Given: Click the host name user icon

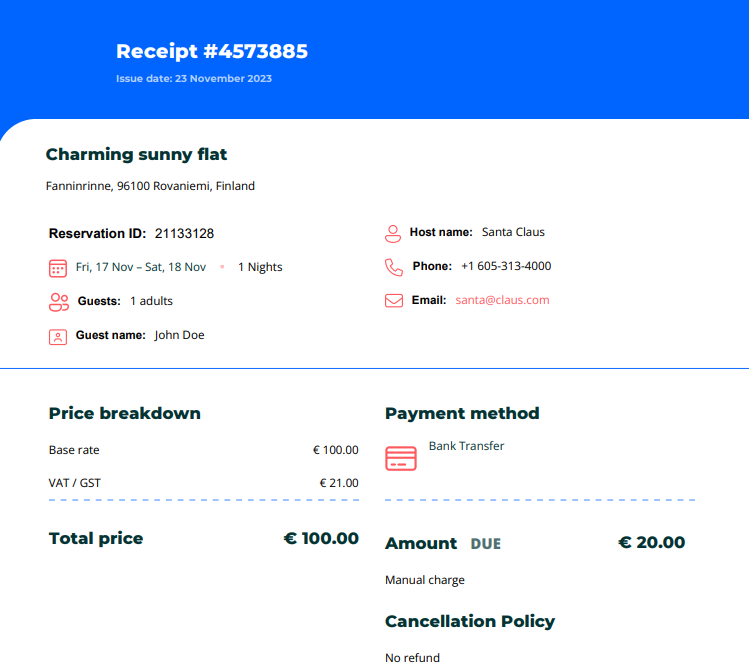Looking at the screenshot, I should pyautogui.click(x=393, y=233).
